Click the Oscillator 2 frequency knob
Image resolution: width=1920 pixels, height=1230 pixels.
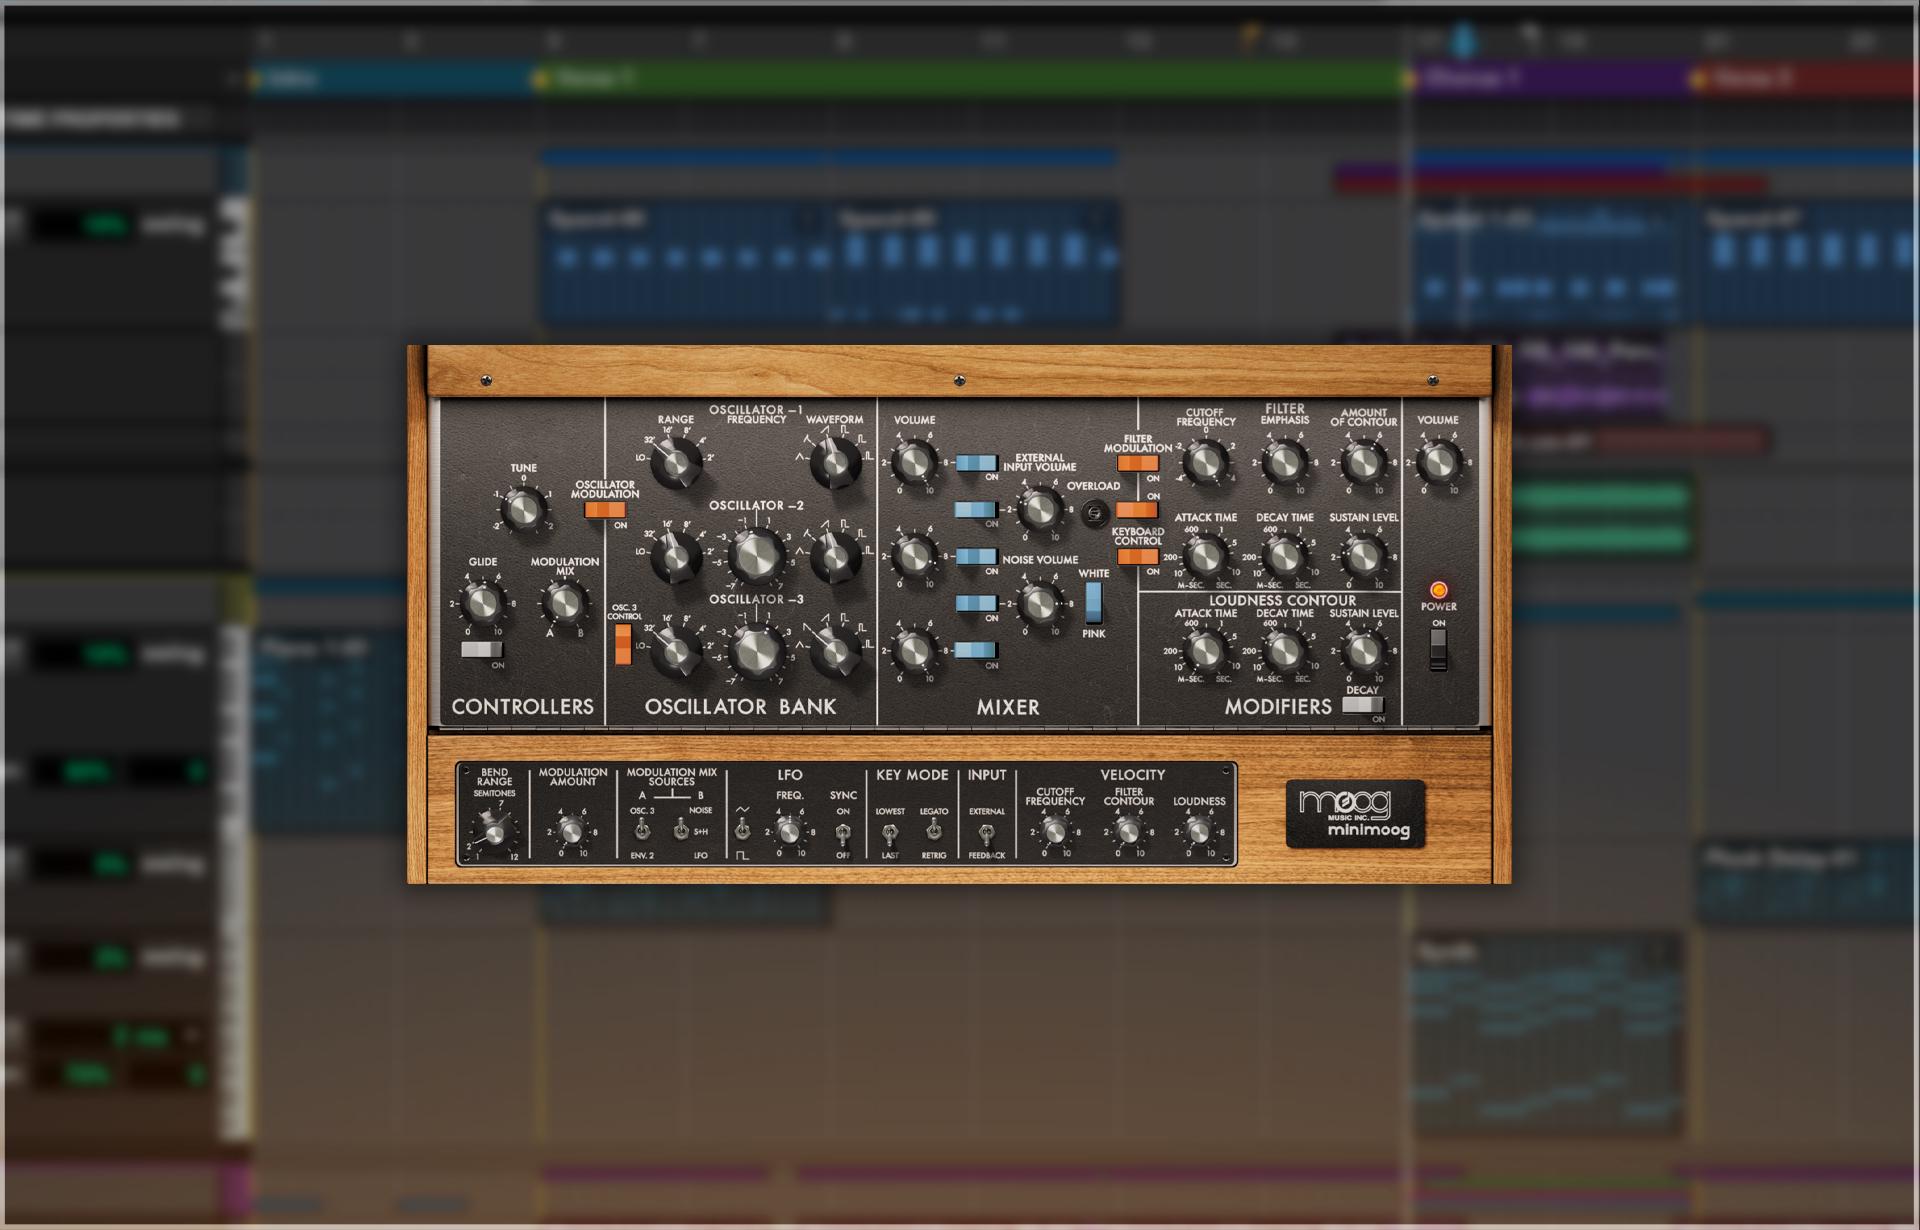(756, 557)
